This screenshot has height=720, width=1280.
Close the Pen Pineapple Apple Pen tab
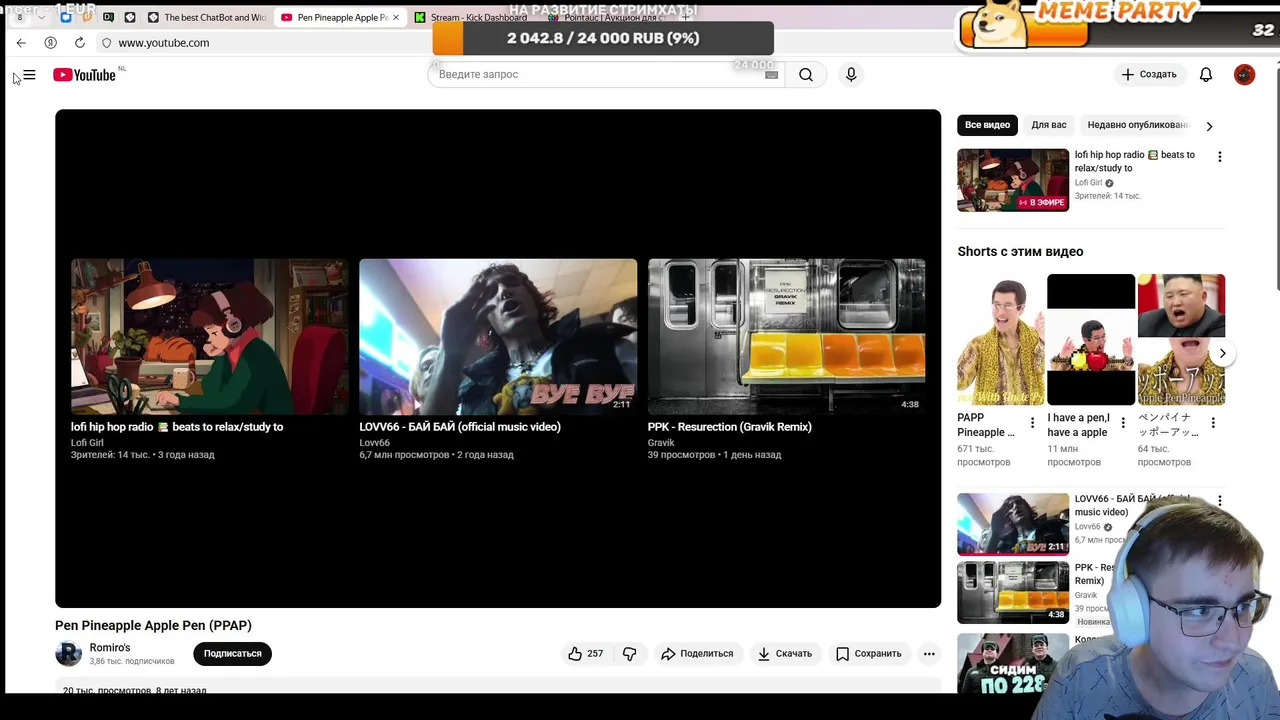point(396,18)
